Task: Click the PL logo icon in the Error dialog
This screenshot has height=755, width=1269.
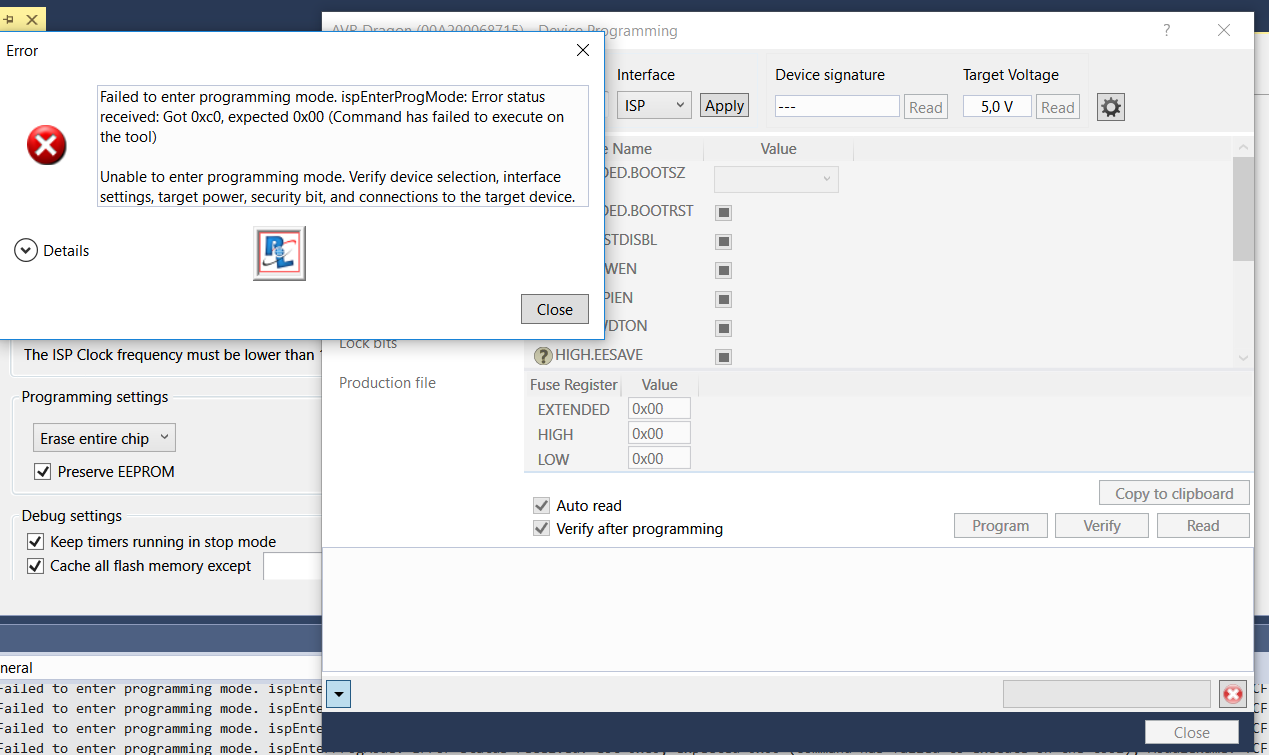Action: coord(279,254)
